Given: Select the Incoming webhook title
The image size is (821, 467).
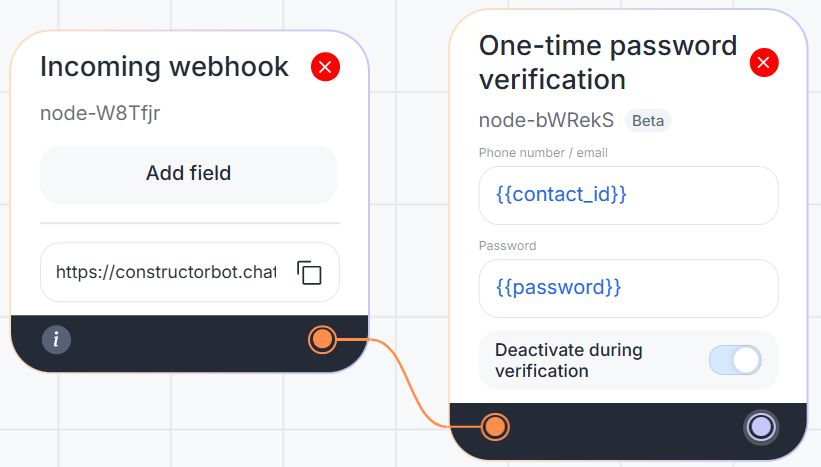Looking at the screenshot, I should (x=164, y=67).
